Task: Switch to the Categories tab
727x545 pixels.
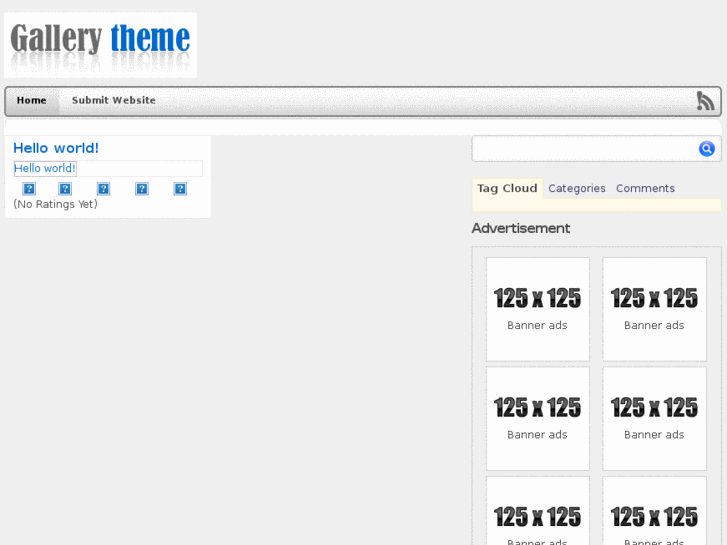Action: click(x=577, y=188)
